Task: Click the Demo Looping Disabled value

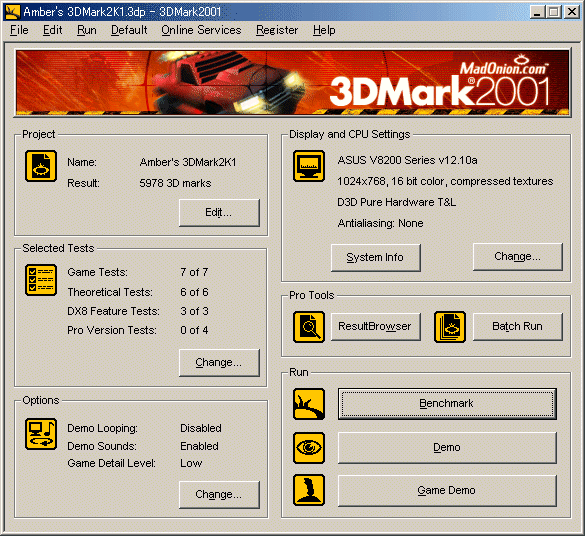Action: (x=201, y=428)
